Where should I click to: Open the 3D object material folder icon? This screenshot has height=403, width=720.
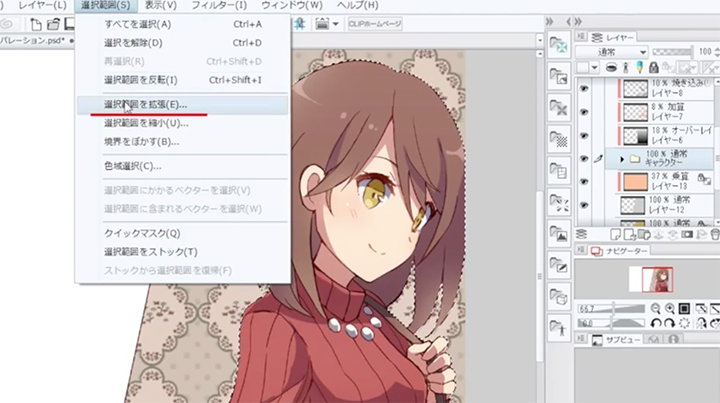pos(559,297)
